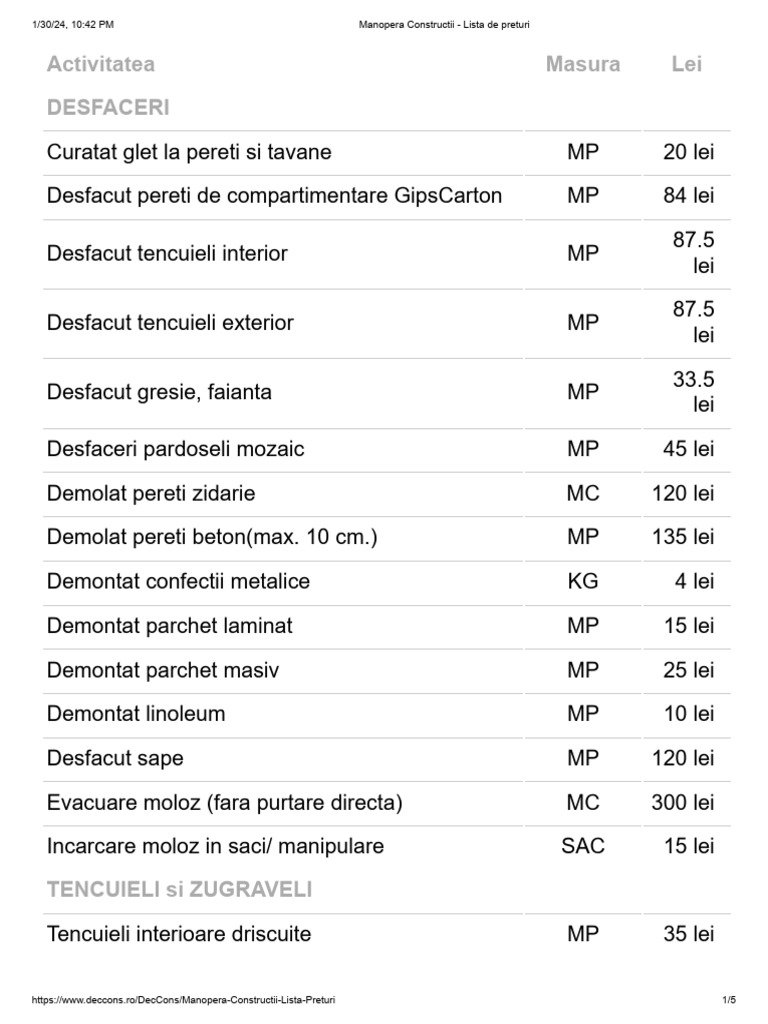Click the 'Activitatea' column header
This screenshot has height=1024, width=768.
tap(101, 64)
